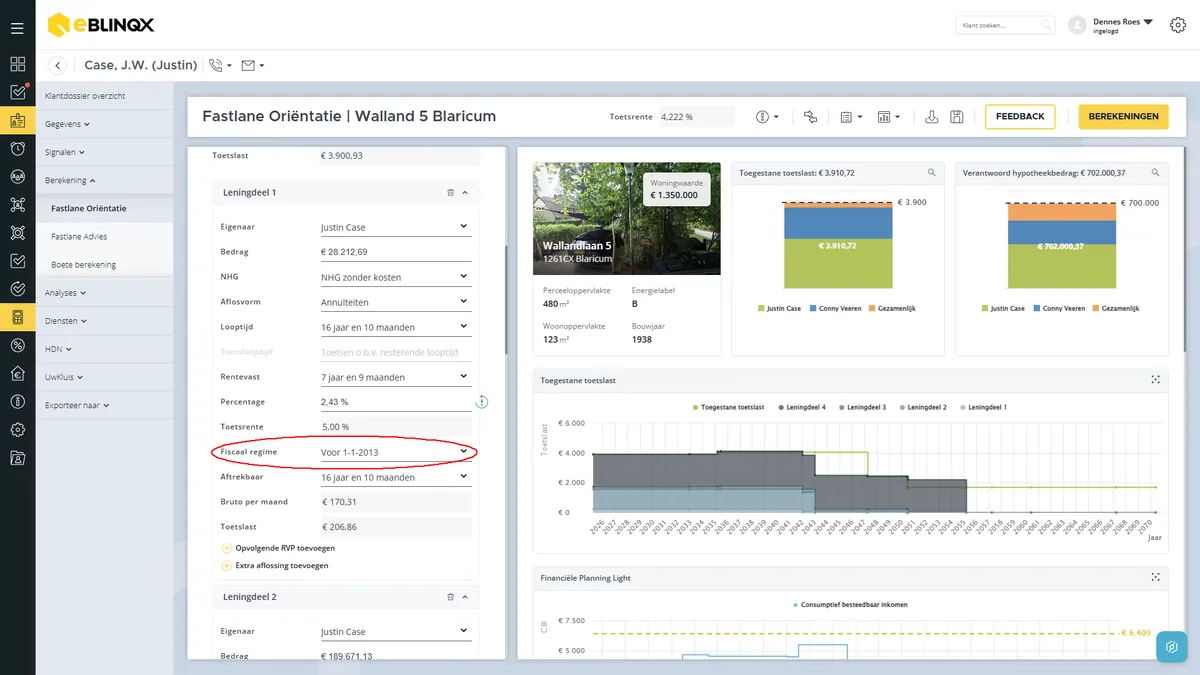Click the Wallandlaan 5 house photo

click(627, 219)
